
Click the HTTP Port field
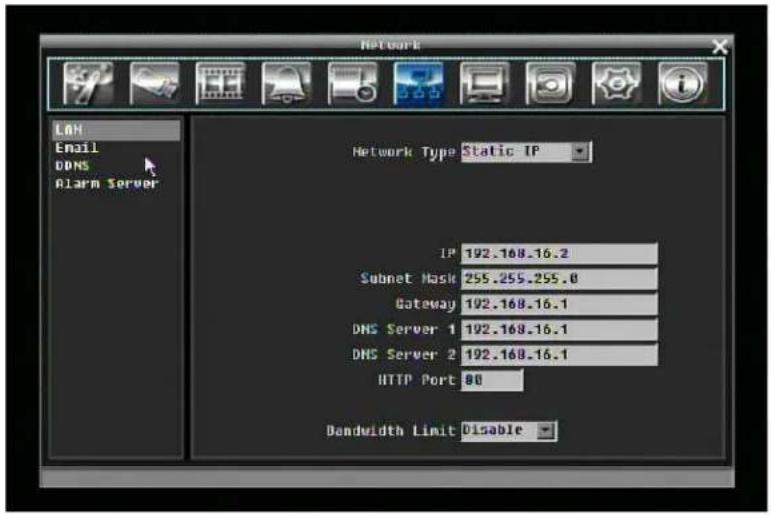(492, 380)
